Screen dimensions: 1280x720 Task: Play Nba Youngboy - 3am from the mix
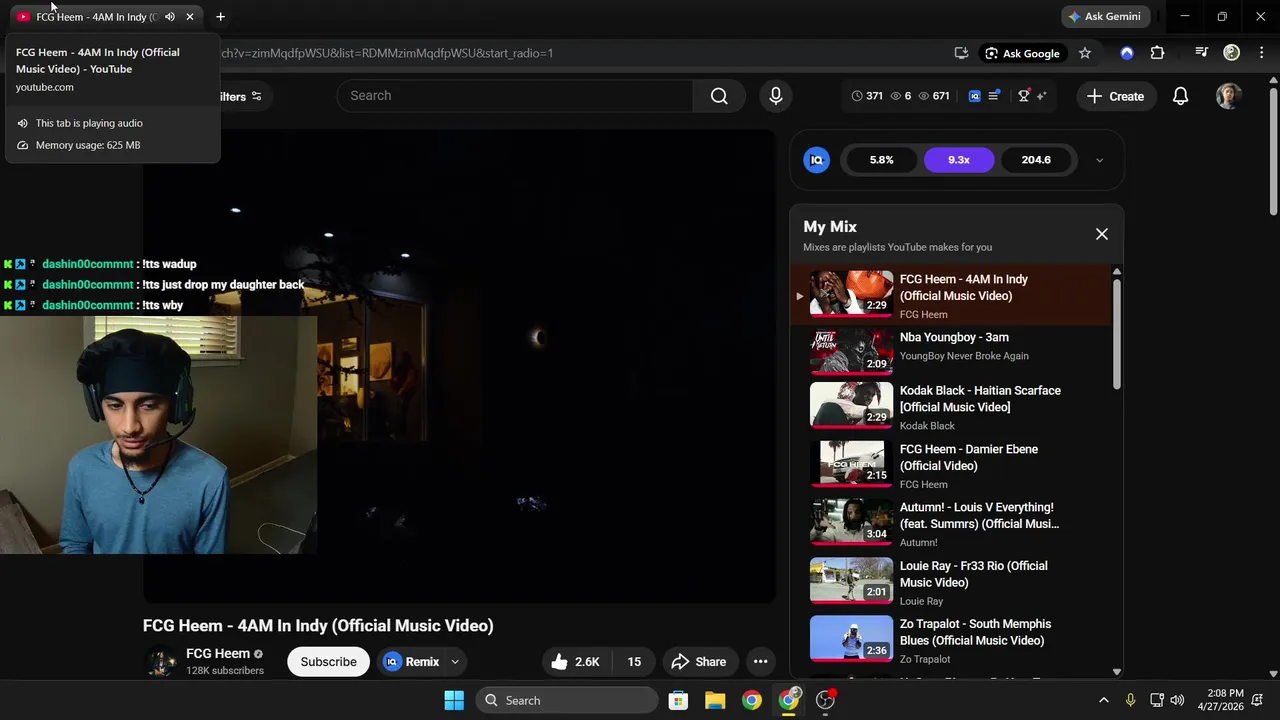pos(950,351)
